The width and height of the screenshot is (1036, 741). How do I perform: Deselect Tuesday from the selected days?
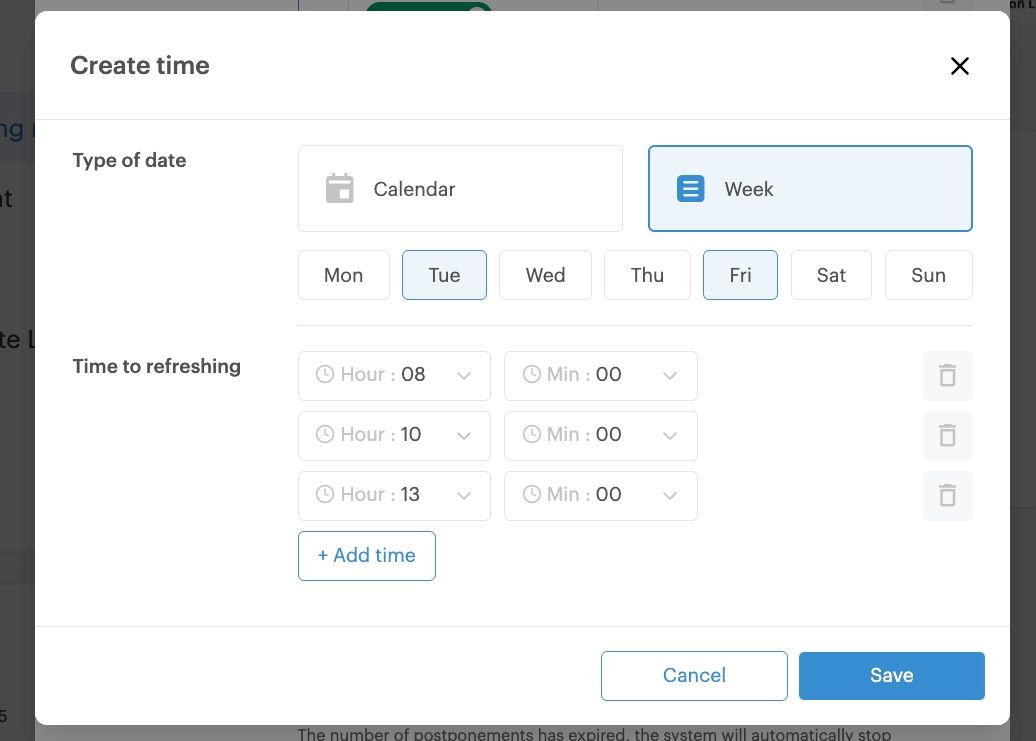click(444, 275)
